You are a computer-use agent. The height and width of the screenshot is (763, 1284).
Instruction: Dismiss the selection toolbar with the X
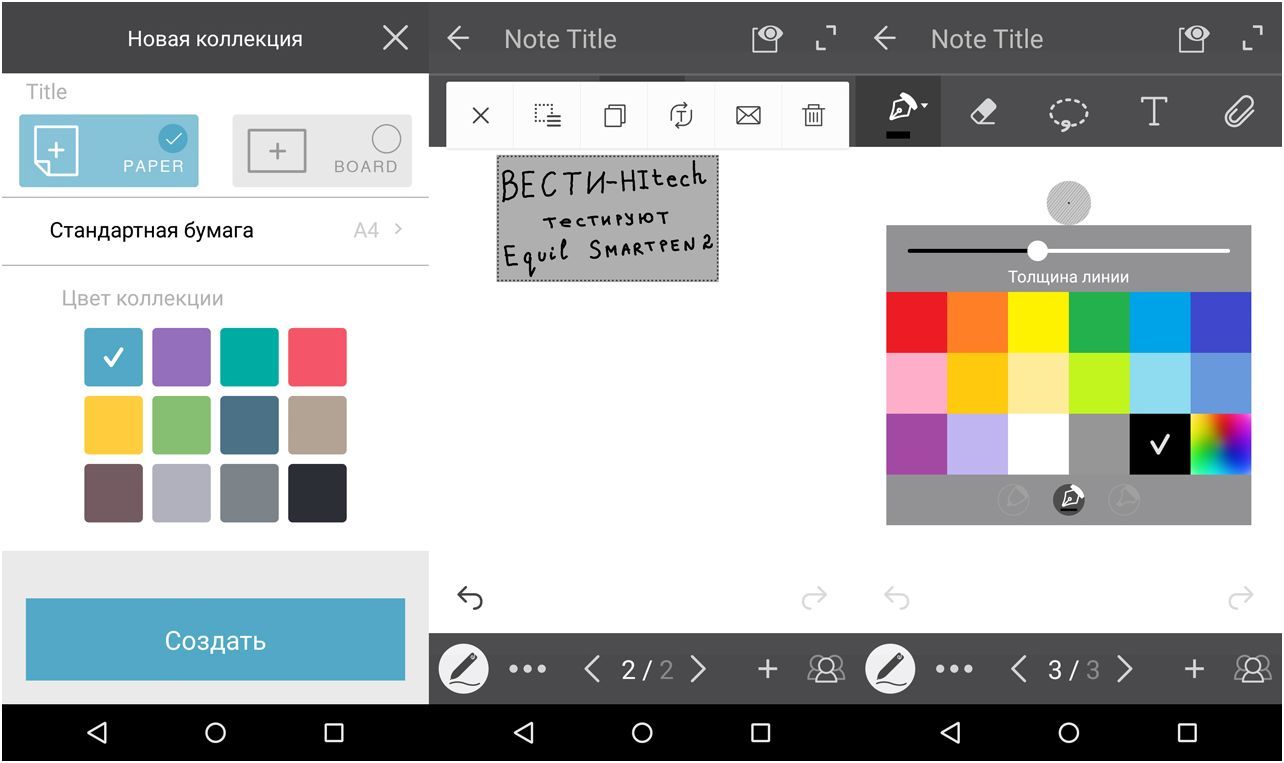tap(480, 116)
